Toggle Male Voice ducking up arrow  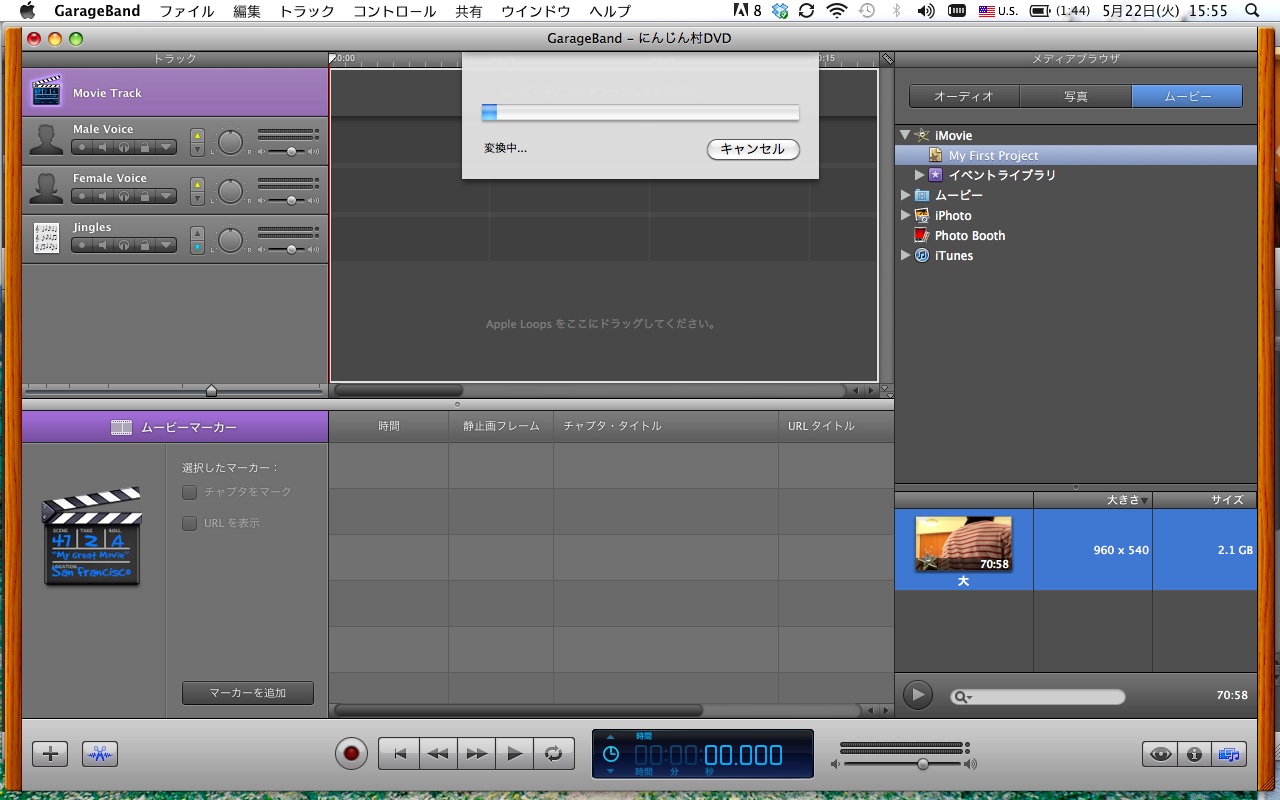tap(197, 135)
